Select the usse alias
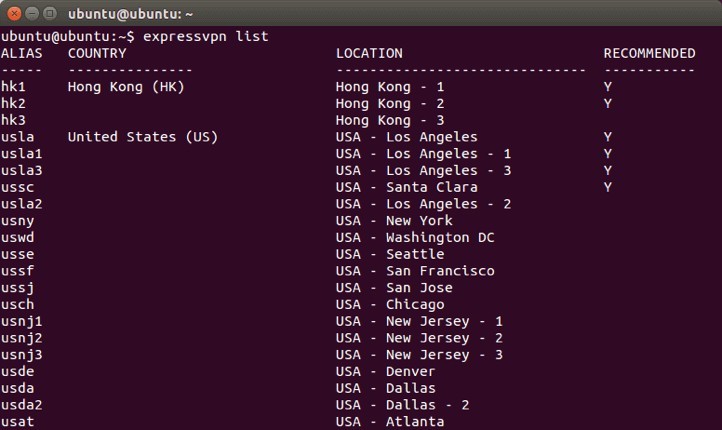 click(x=17, y=254)
